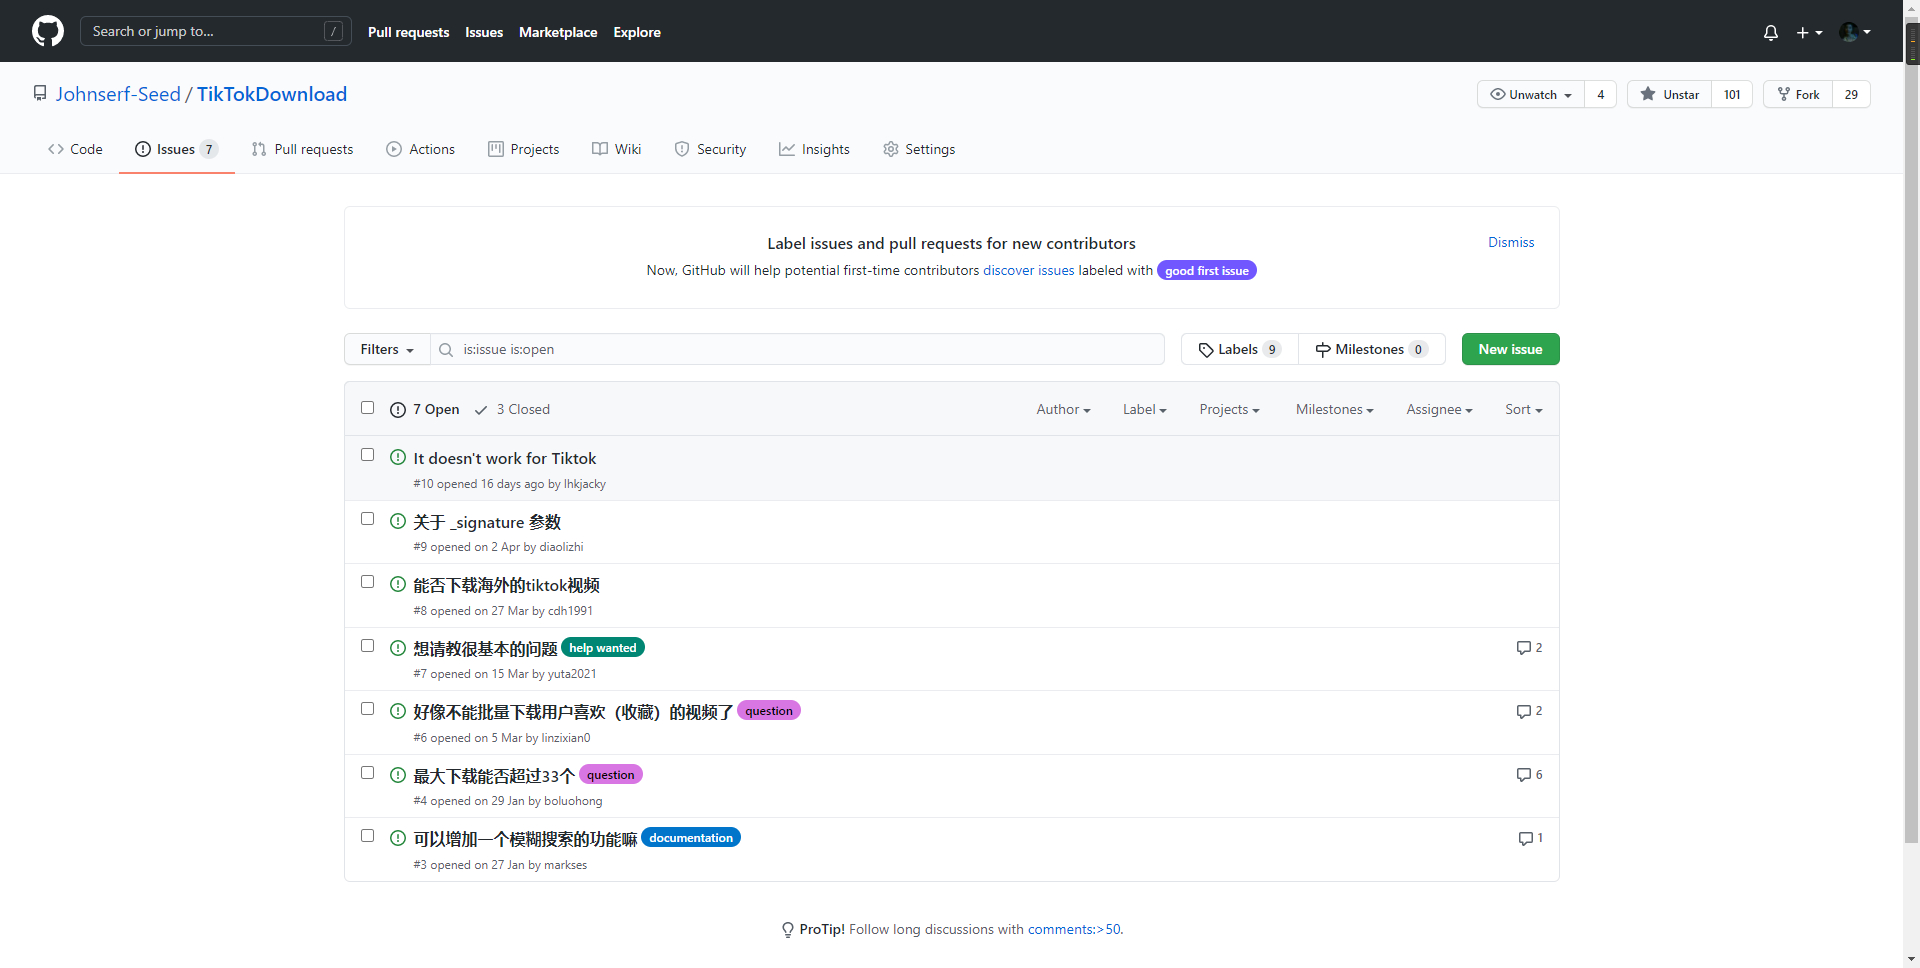Open the Label filter dropdown
Screen dimensions: 1920x968
tap(1144, 409)
